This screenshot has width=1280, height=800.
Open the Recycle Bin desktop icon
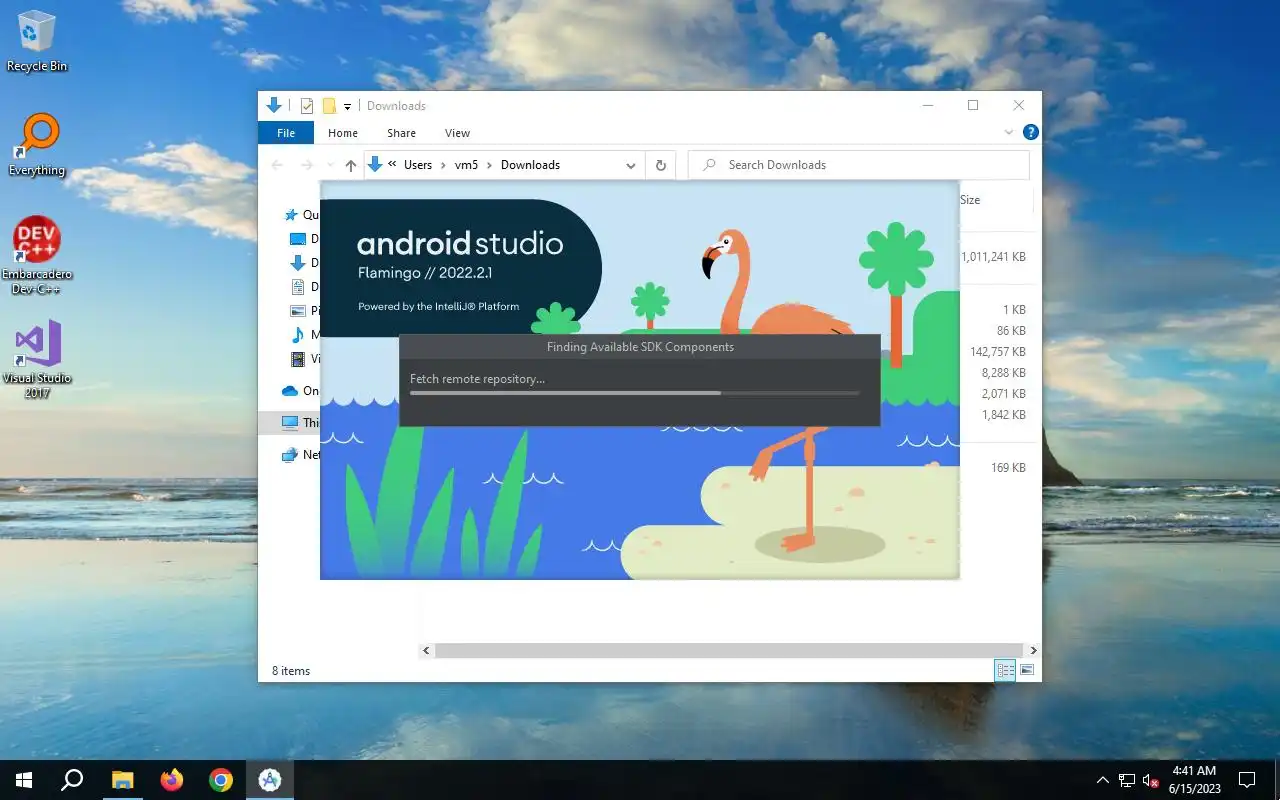click(36, 42)
